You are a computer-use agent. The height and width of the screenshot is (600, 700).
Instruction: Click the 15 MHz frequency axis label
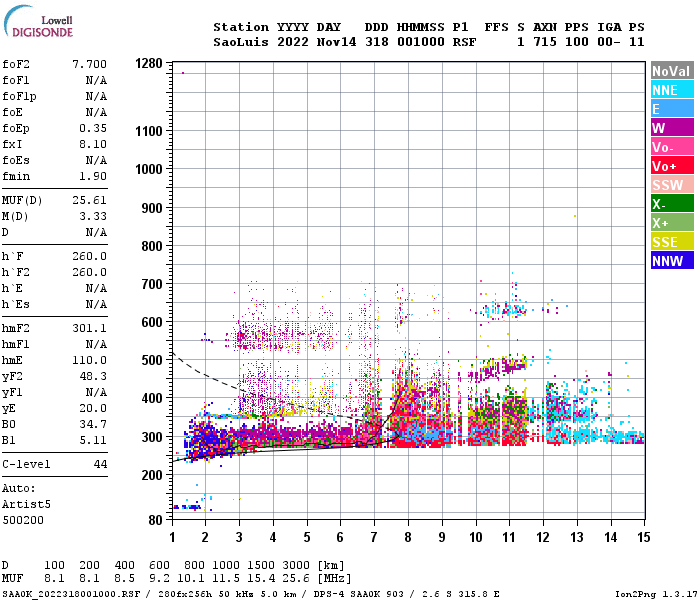coord(644,538)
